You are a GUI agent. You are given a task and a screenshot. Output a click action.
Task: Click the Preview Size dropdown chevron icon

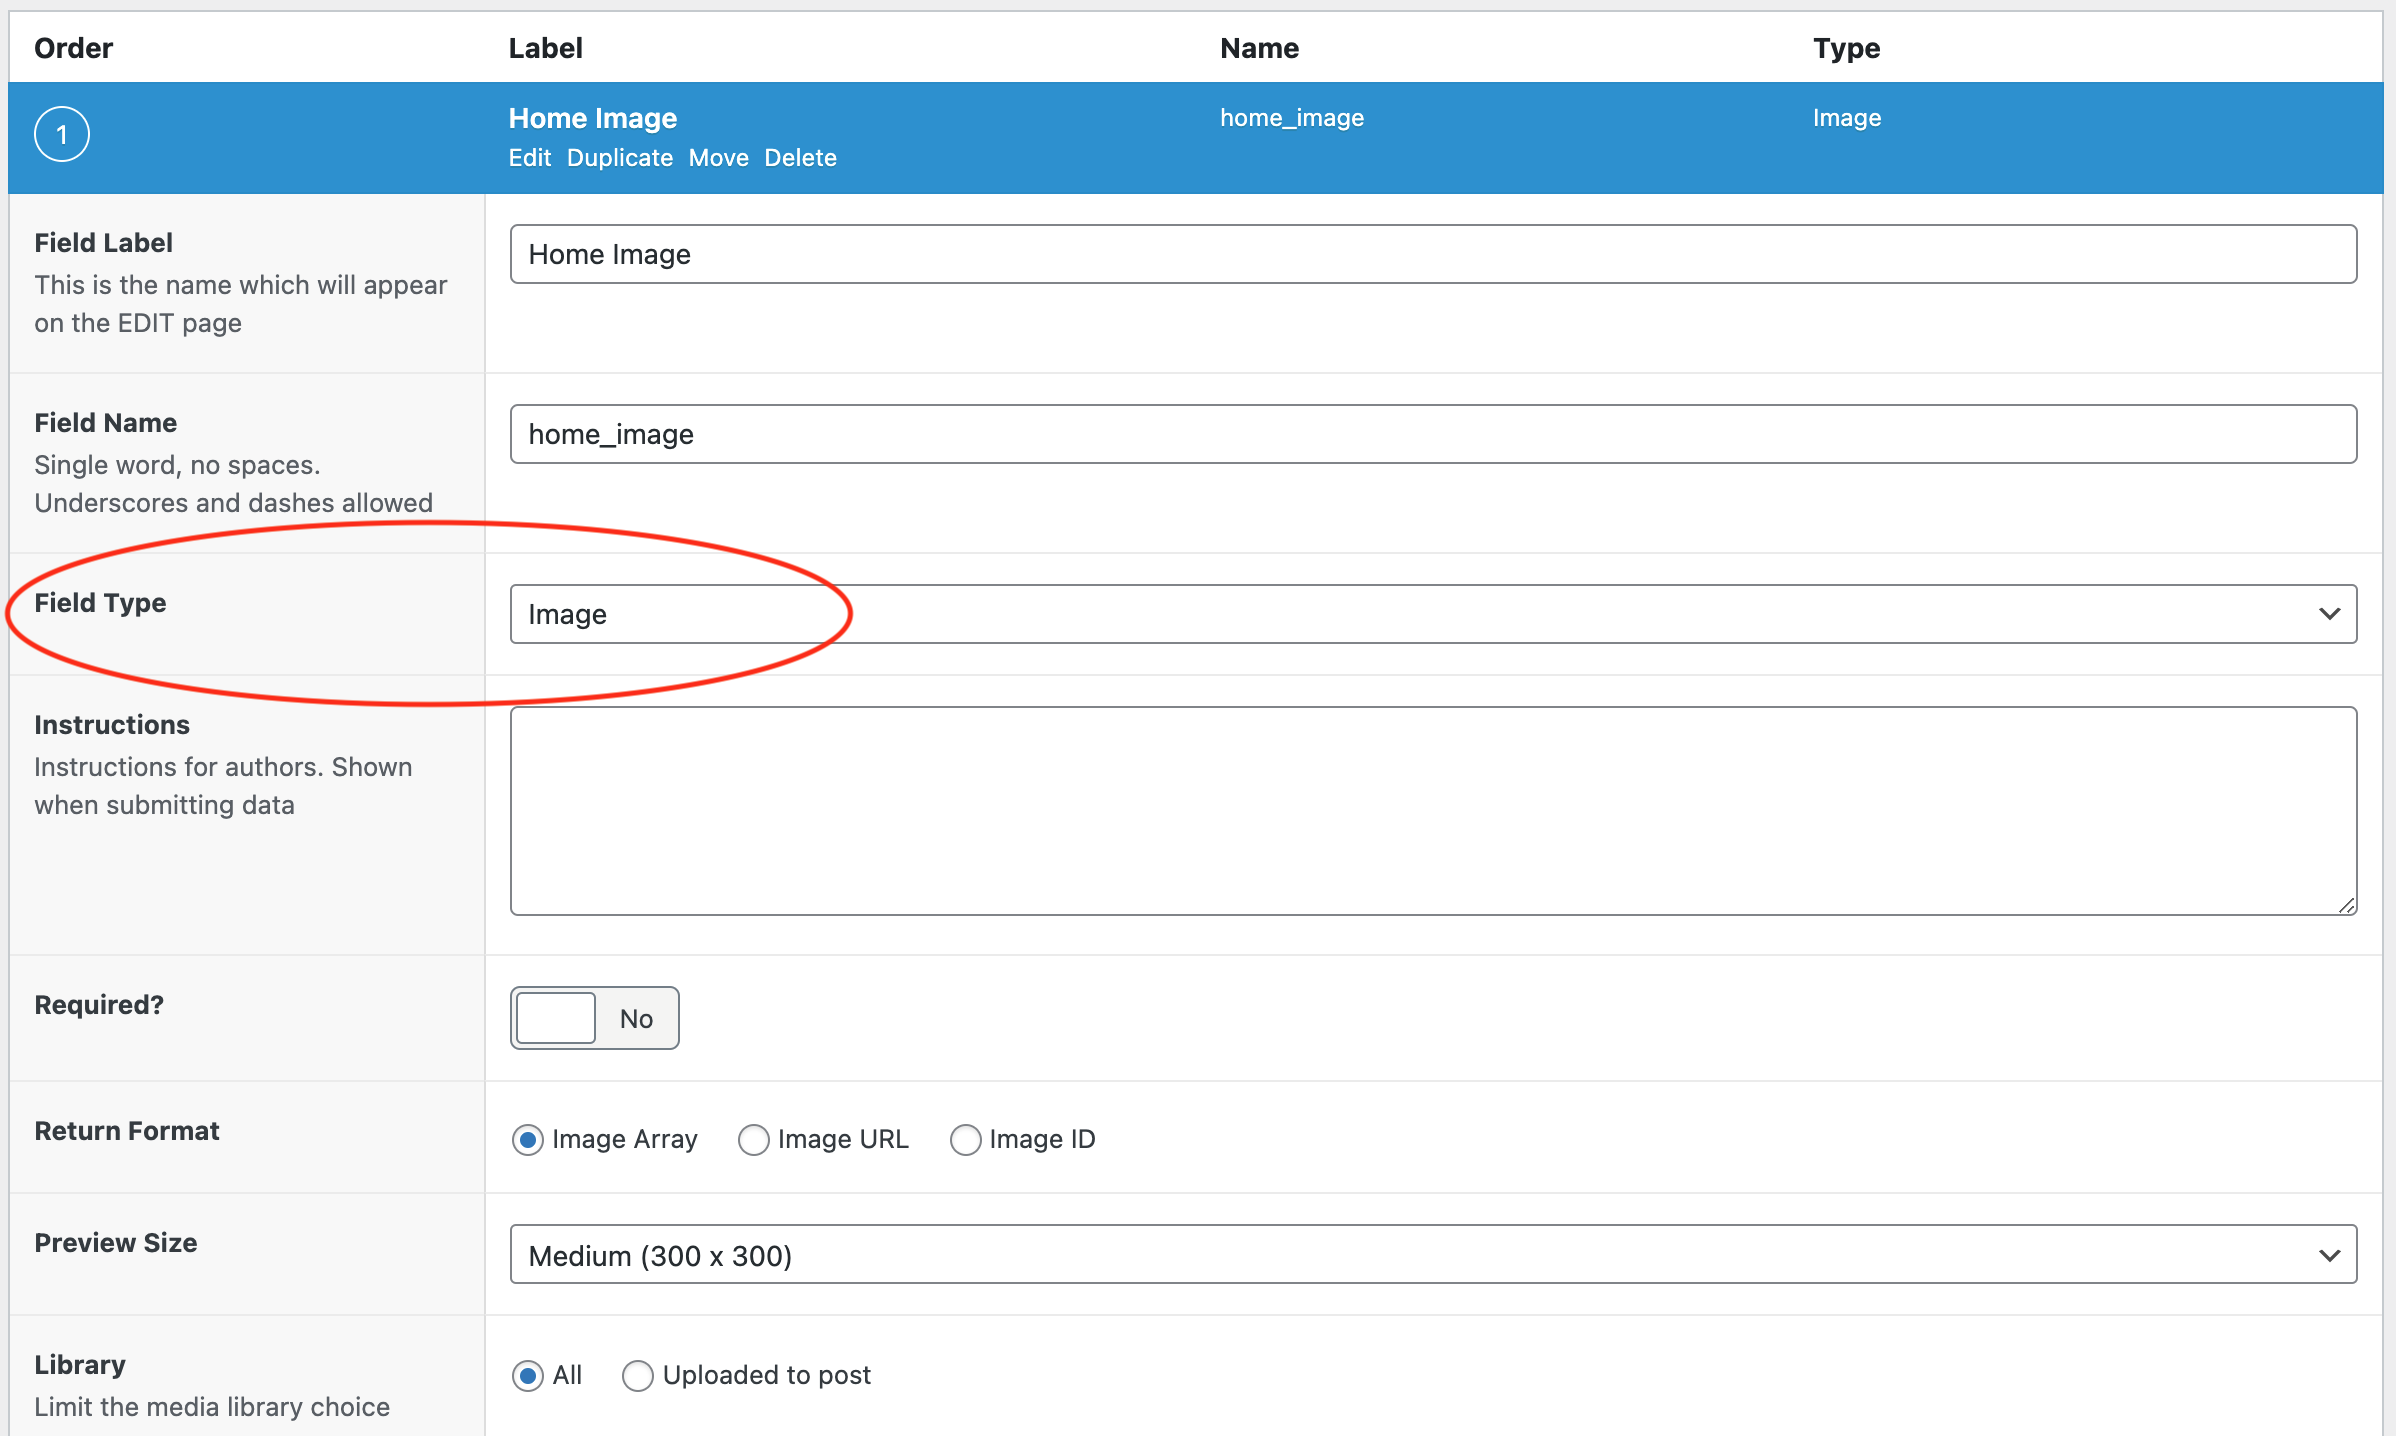tap(2329, 1254)
